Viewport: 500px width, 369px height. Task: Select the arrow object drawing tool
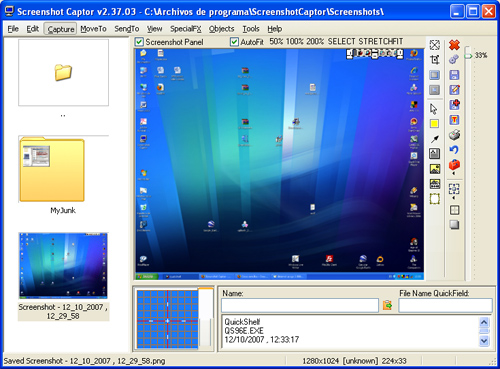[434, 139]
